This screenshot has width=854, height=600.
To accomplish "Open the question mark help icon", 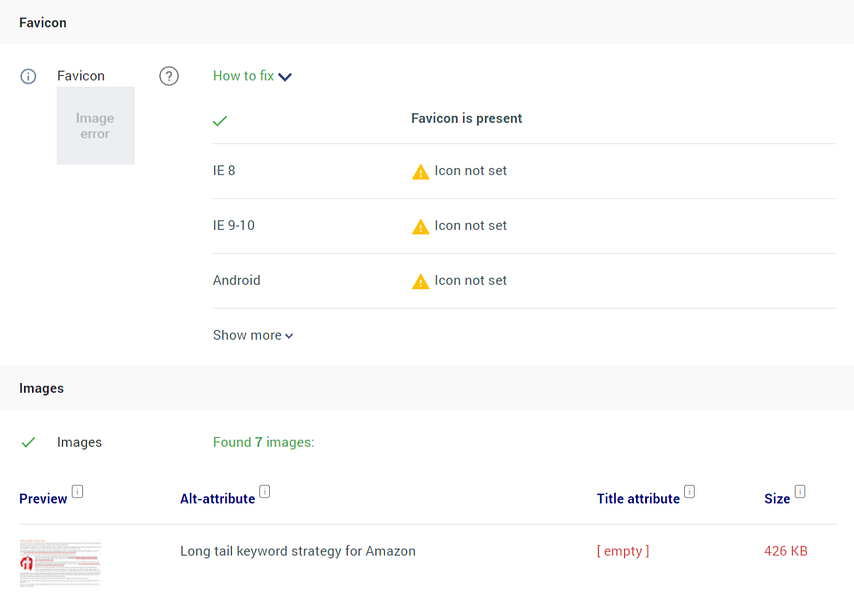I will coord(169,76).
